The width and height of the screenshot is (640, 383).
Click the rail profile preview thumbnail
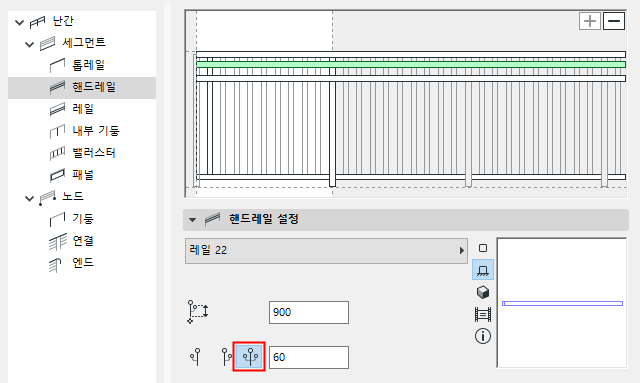coord(562,303)
